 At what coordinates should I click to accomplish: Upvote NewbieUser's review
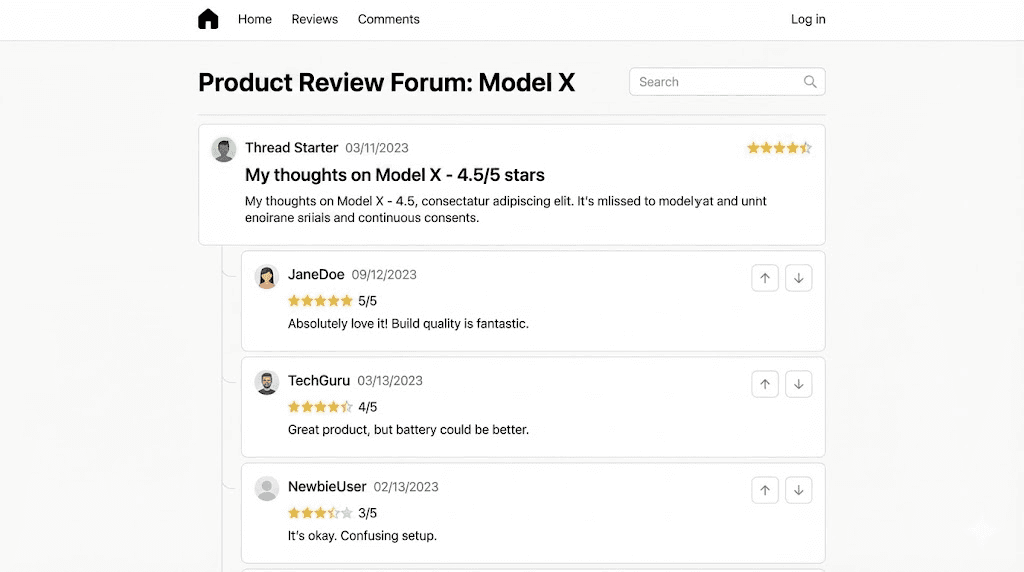pyautogui.click(x=765, y=490)
